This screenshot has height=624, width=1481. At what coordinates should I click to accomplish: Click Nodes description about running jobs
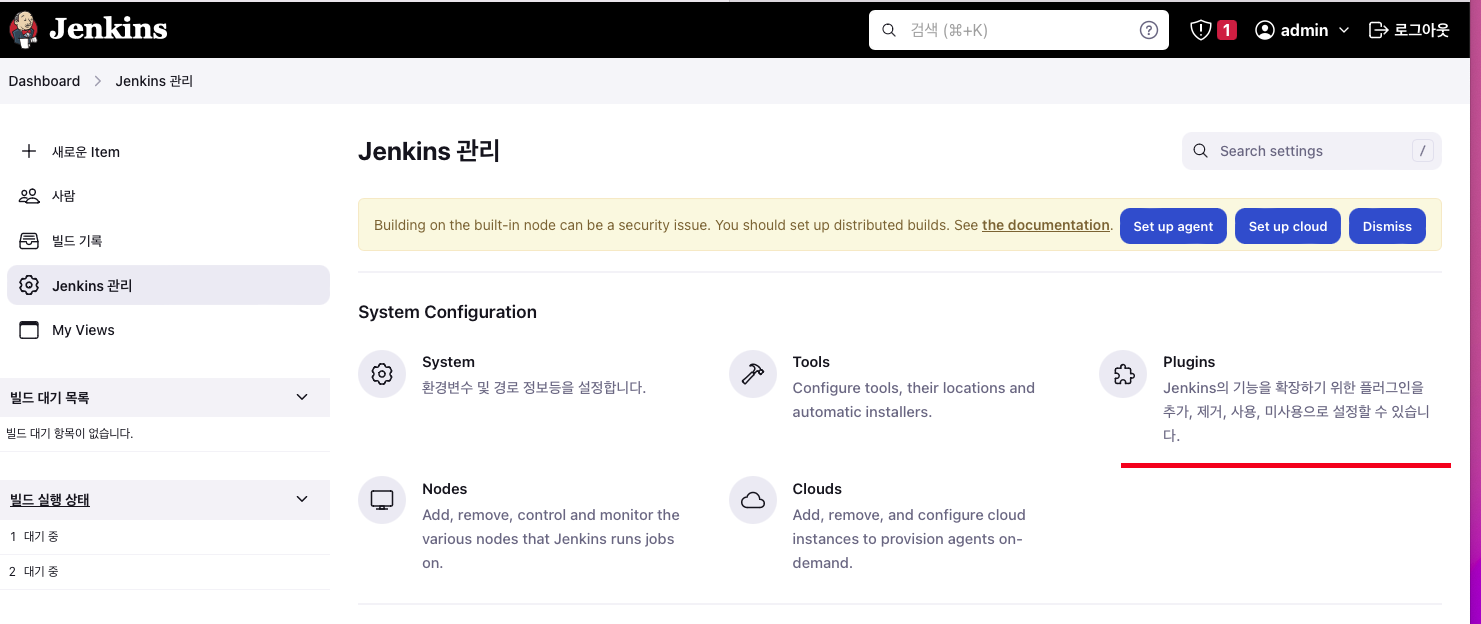(551, 539)
